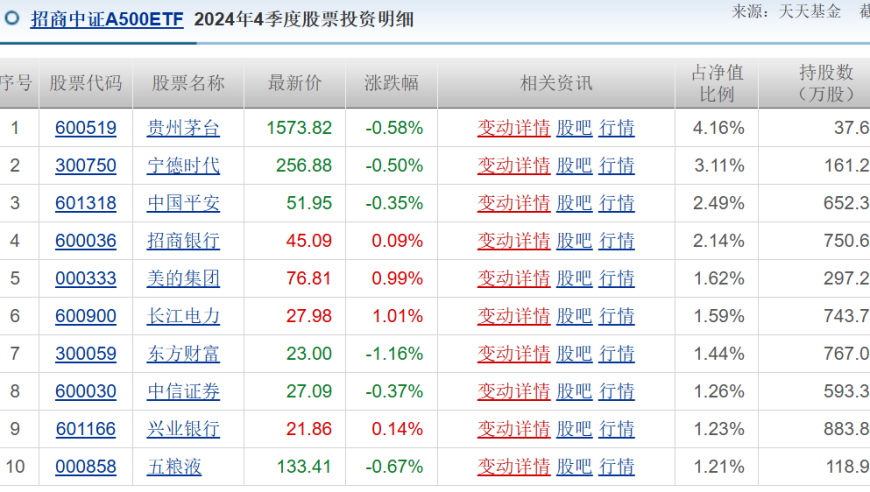Open stock code 600036 link
870x492 pixels.
(x=86, y=241)
